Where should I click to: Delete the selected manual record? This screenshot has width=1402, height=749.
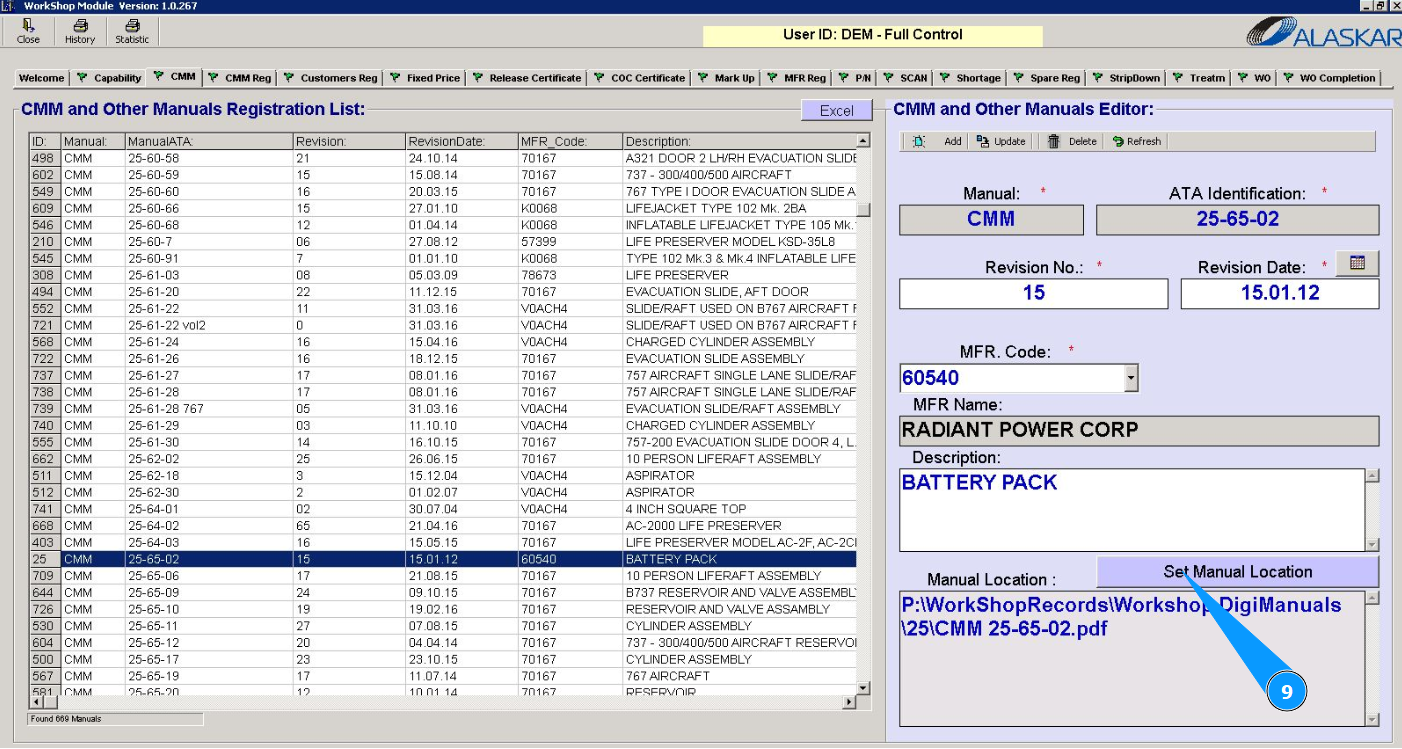(1072, 142)
